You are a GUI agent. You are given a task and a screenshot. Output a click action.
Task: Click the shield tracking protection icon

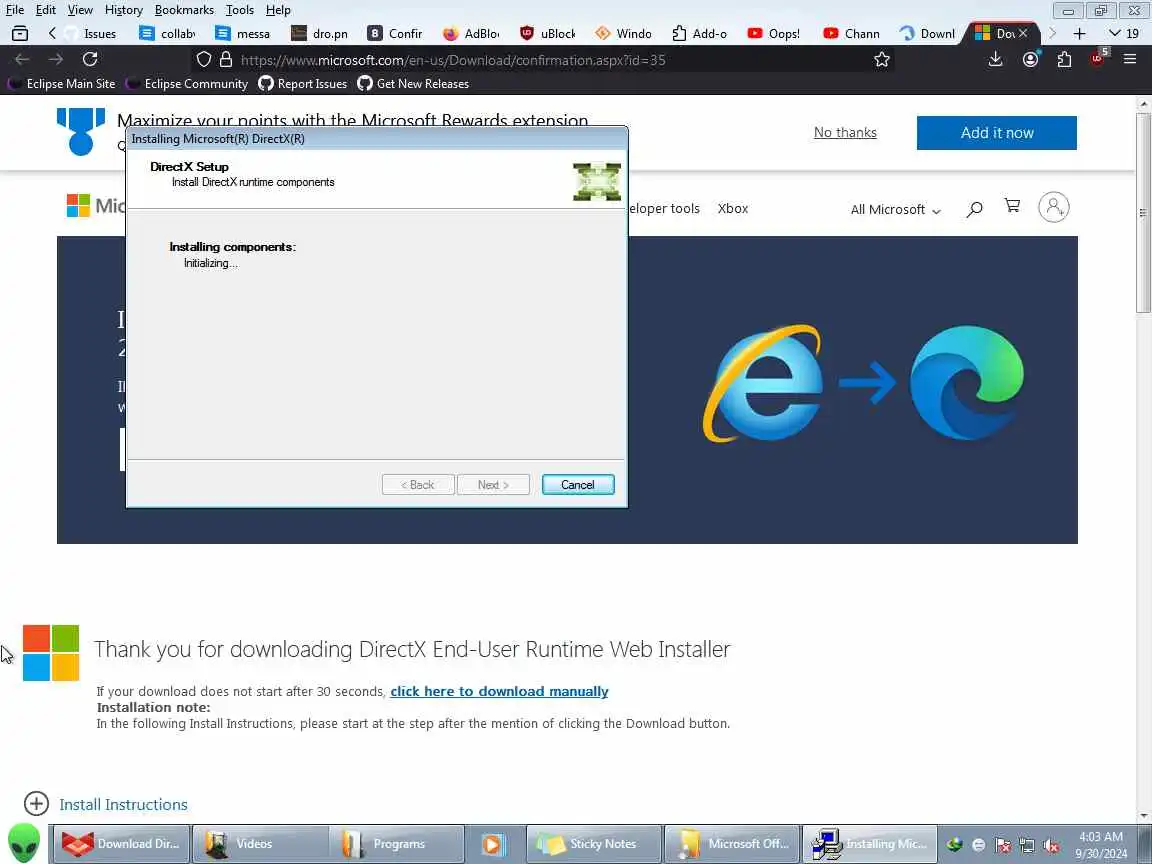click(204, 60)
